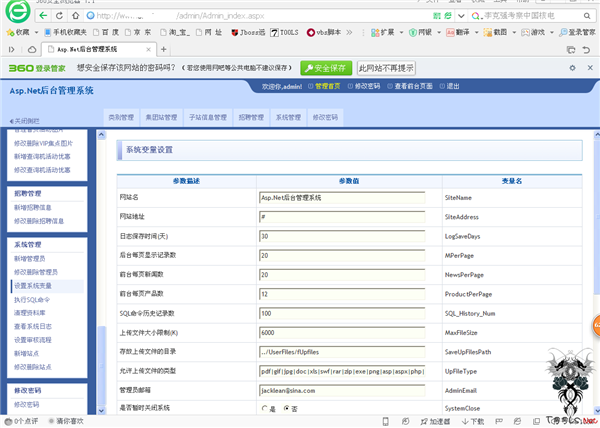600x428 pixels.
Task: Click the 执行SQL命令 sidebar link
Action: click(x=35, y=299)
